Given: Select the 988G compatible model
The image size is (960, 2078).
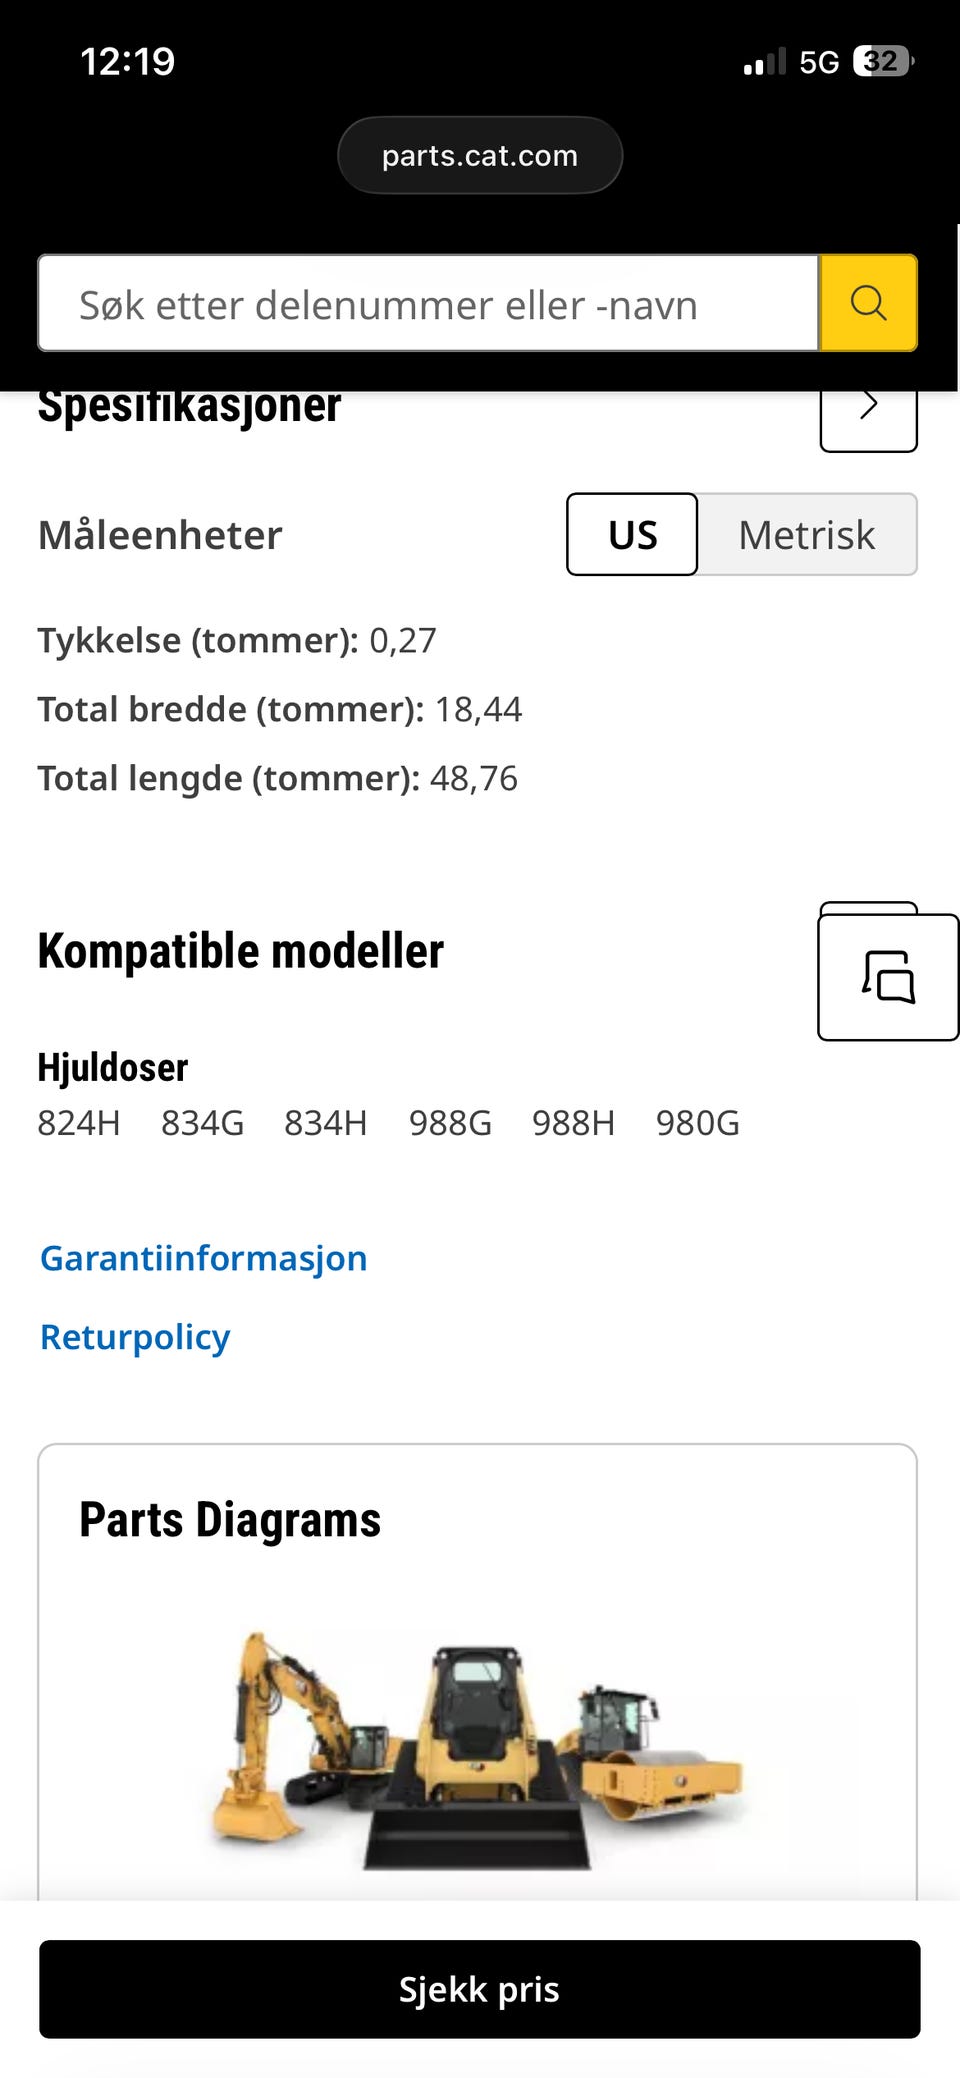Looking at the screenshot, I should (x=450, y=1124).
